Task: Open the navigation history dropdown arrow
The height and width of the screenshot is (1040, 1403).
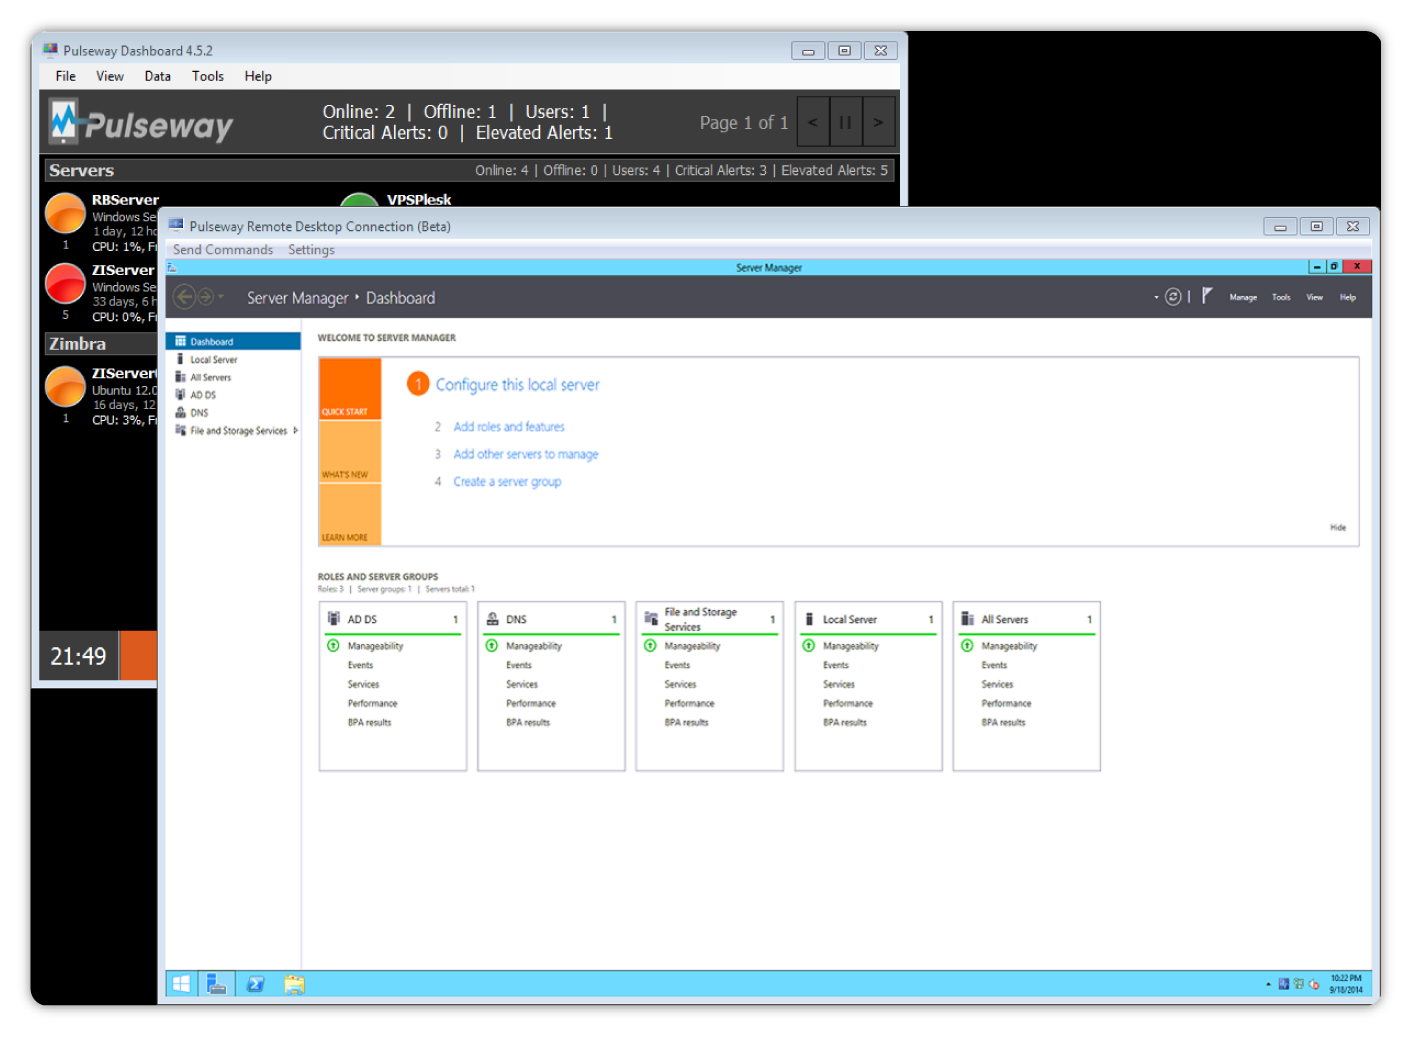Action: pyautogui.click(x=220, y=297)
